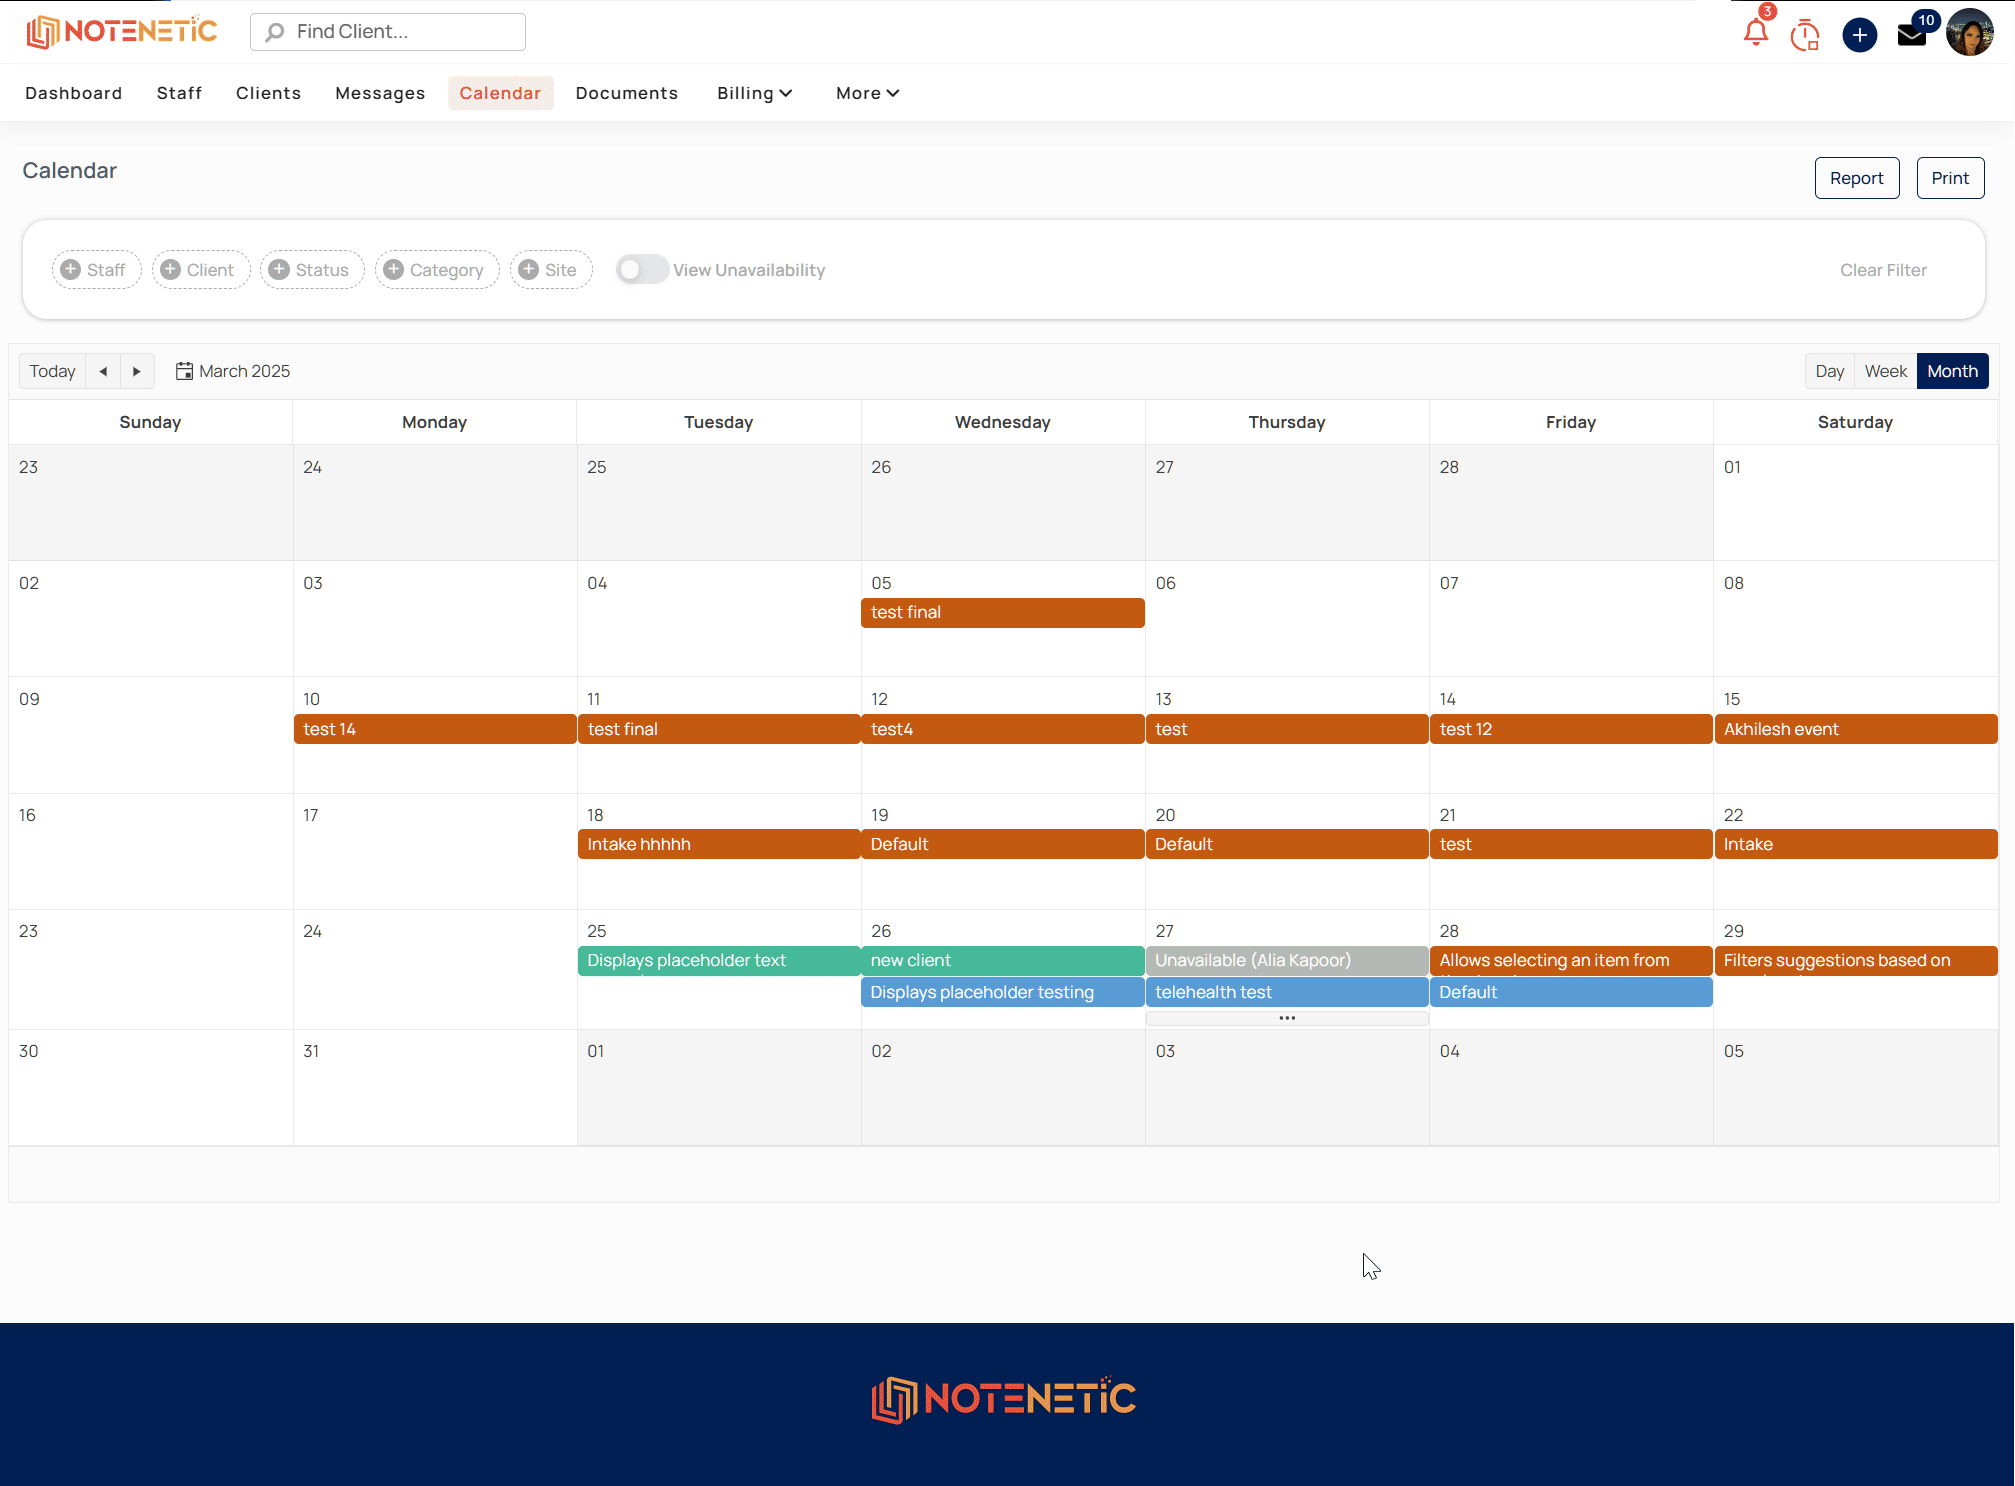Add a Staff filter
This screenshot has height=1486, width=2015.
pos(96,270)
